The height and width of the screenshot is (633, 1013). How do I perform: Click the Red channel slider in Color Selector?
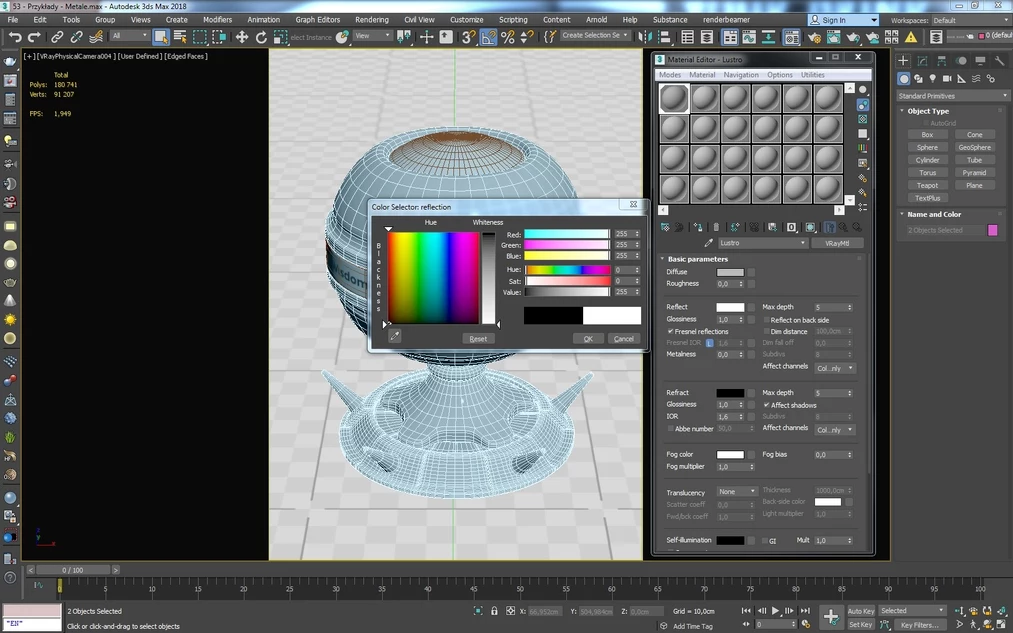567,234
